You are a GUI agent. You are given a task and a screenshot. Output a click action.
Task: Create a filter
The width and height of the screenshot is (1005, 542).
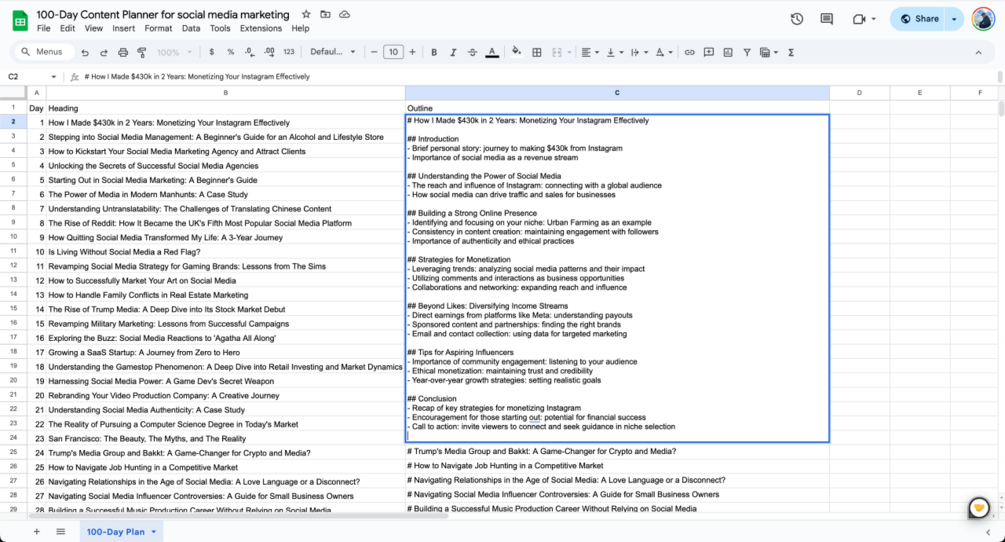(x=747, y=53)
